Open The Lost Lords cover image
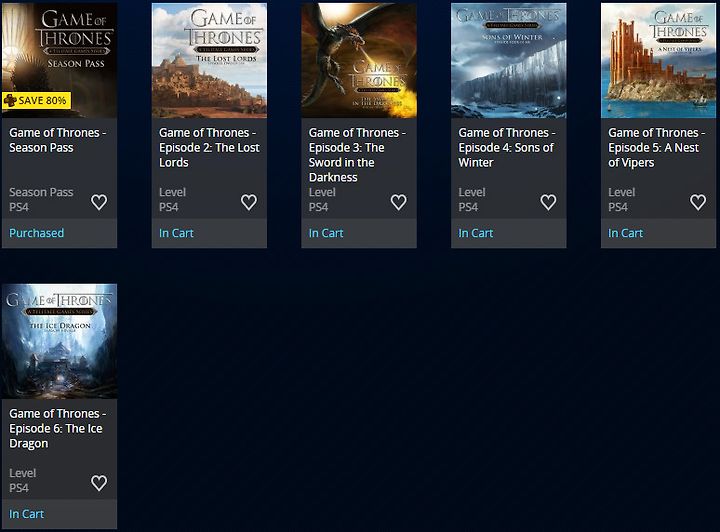 coord(209,61)
